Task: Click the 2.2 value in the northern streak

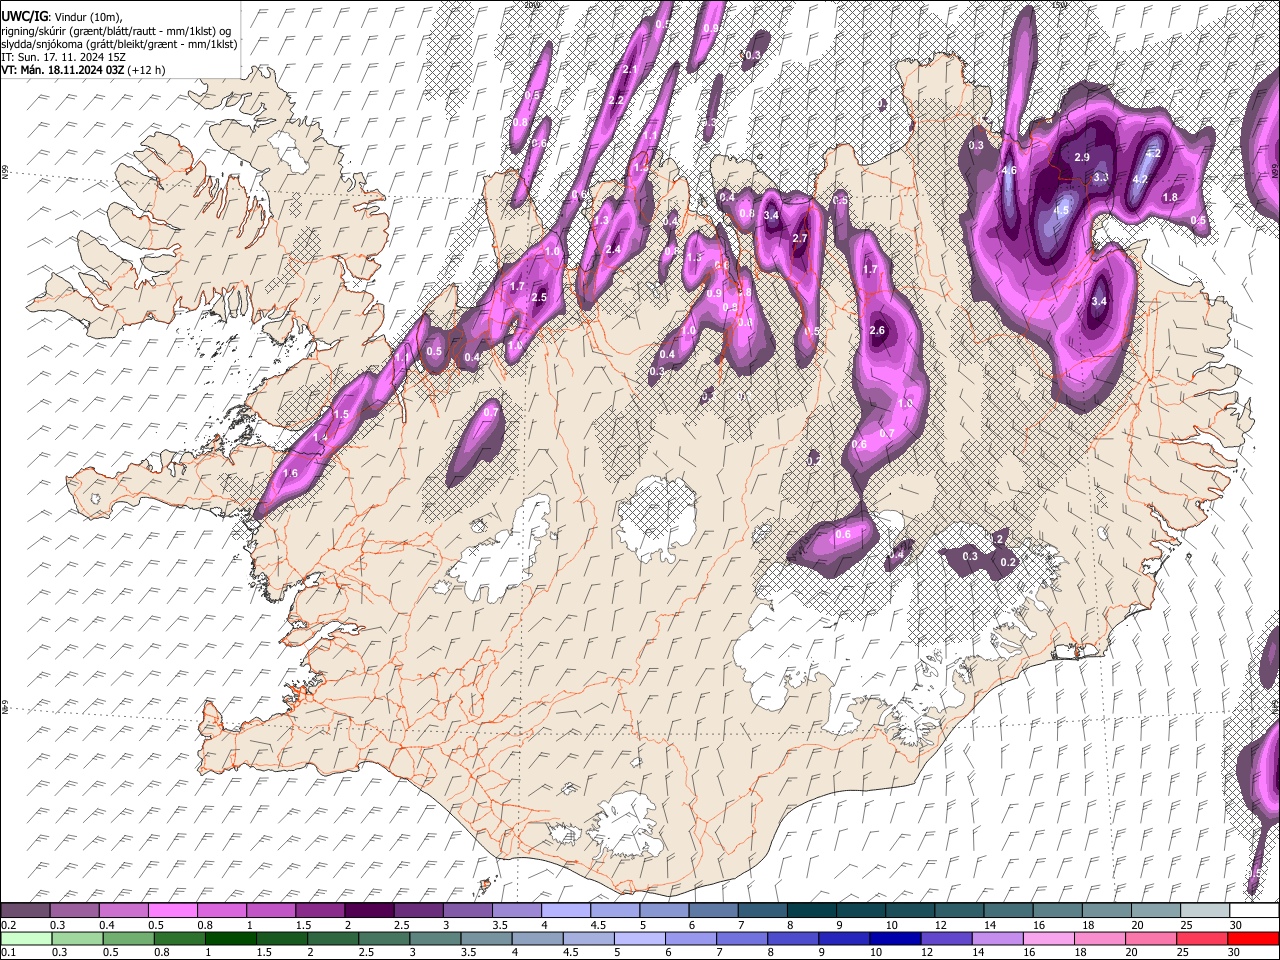Action: [616, 101]
